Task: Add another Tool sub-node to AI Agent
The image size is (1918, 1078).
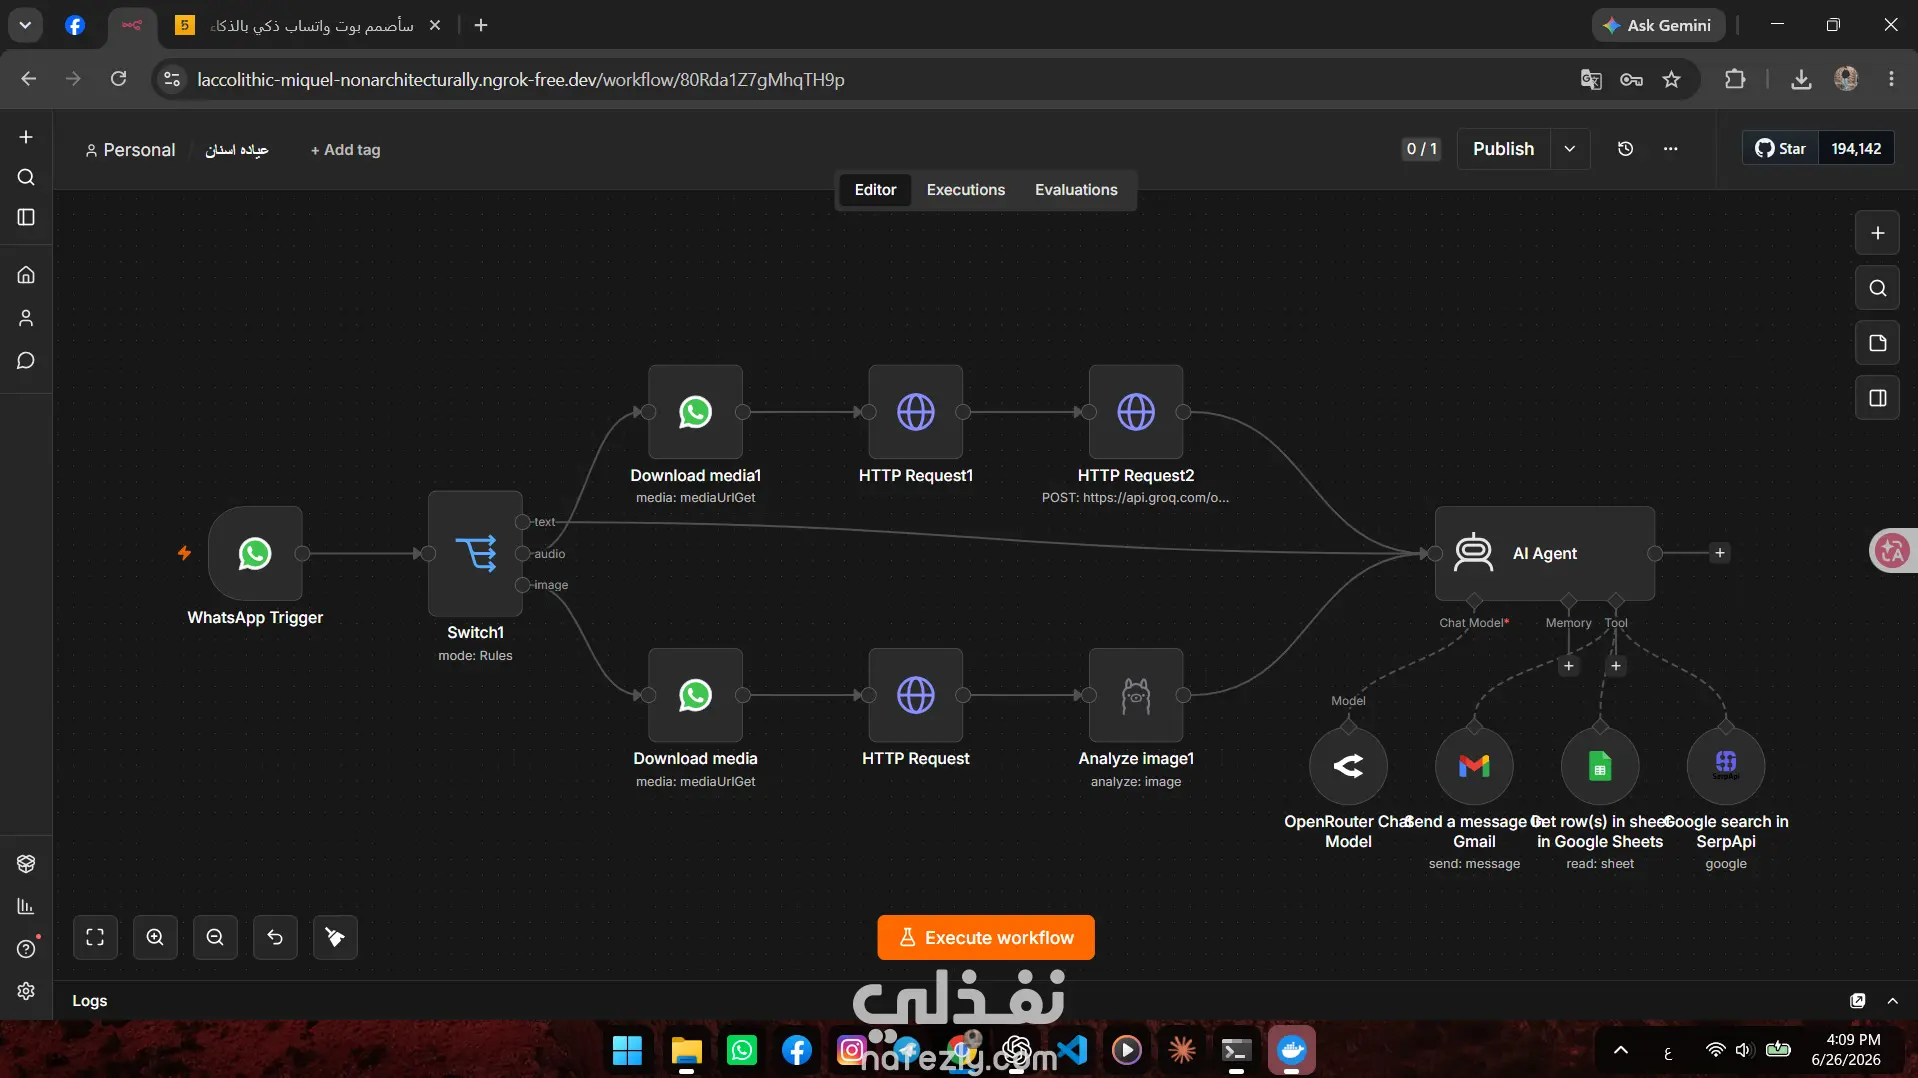Action: (1616, 666)
